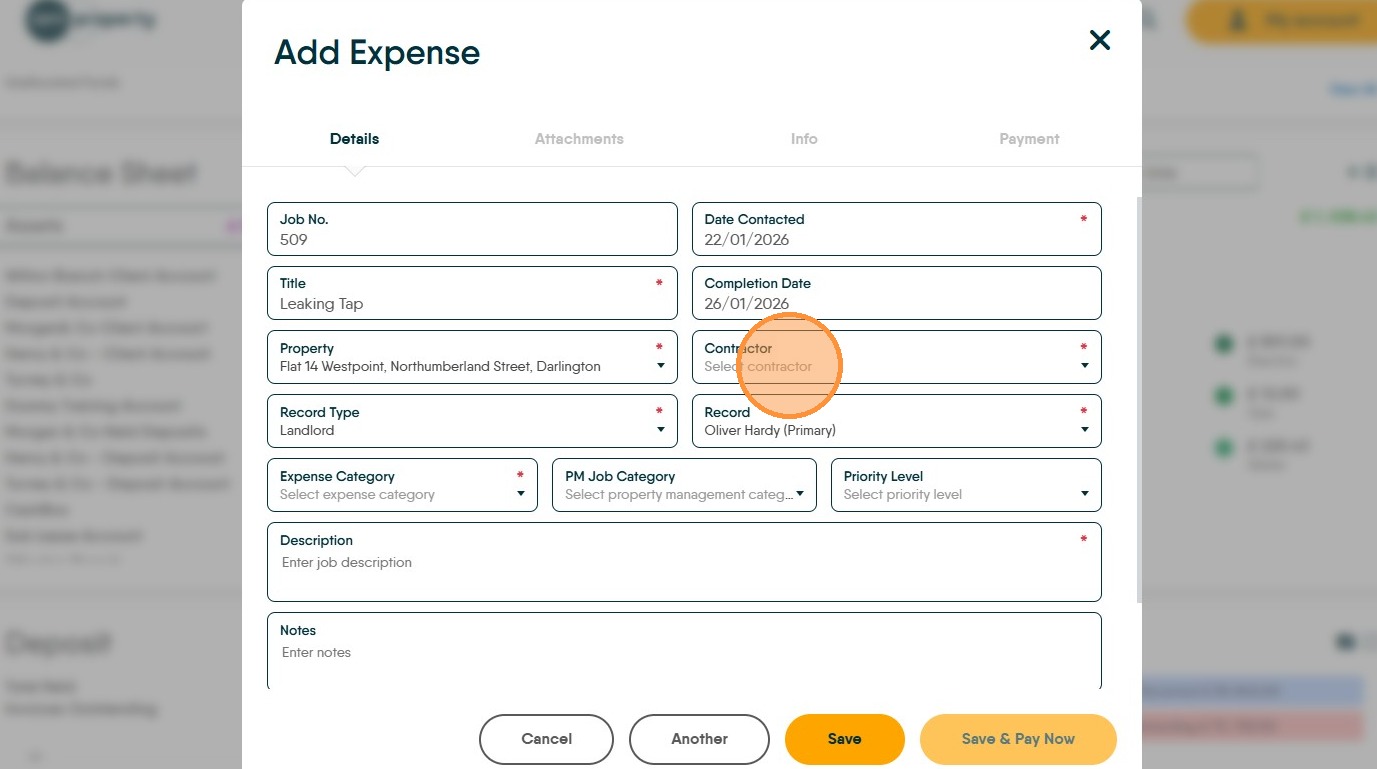Click the Cancel button
Screen dimensions: 1377x769
546,739
